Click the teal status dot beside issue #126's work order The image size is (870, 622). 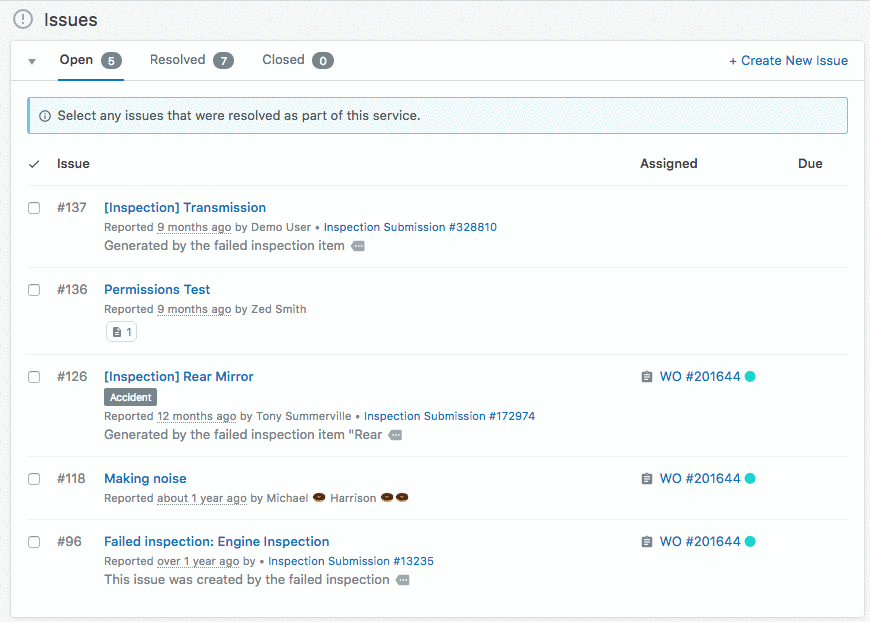(x=750, y=377)
